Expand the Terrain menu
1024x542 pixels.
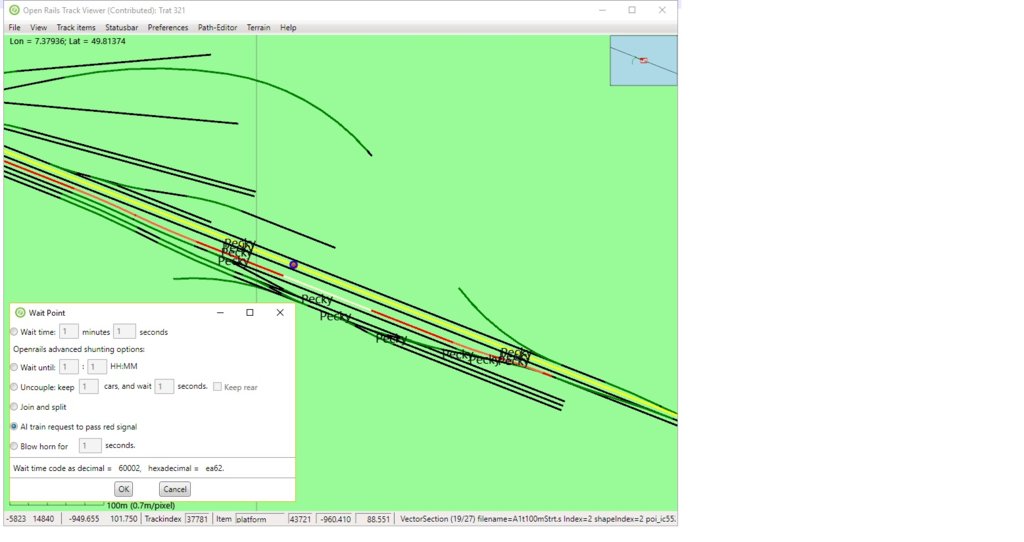coord(259,27)
